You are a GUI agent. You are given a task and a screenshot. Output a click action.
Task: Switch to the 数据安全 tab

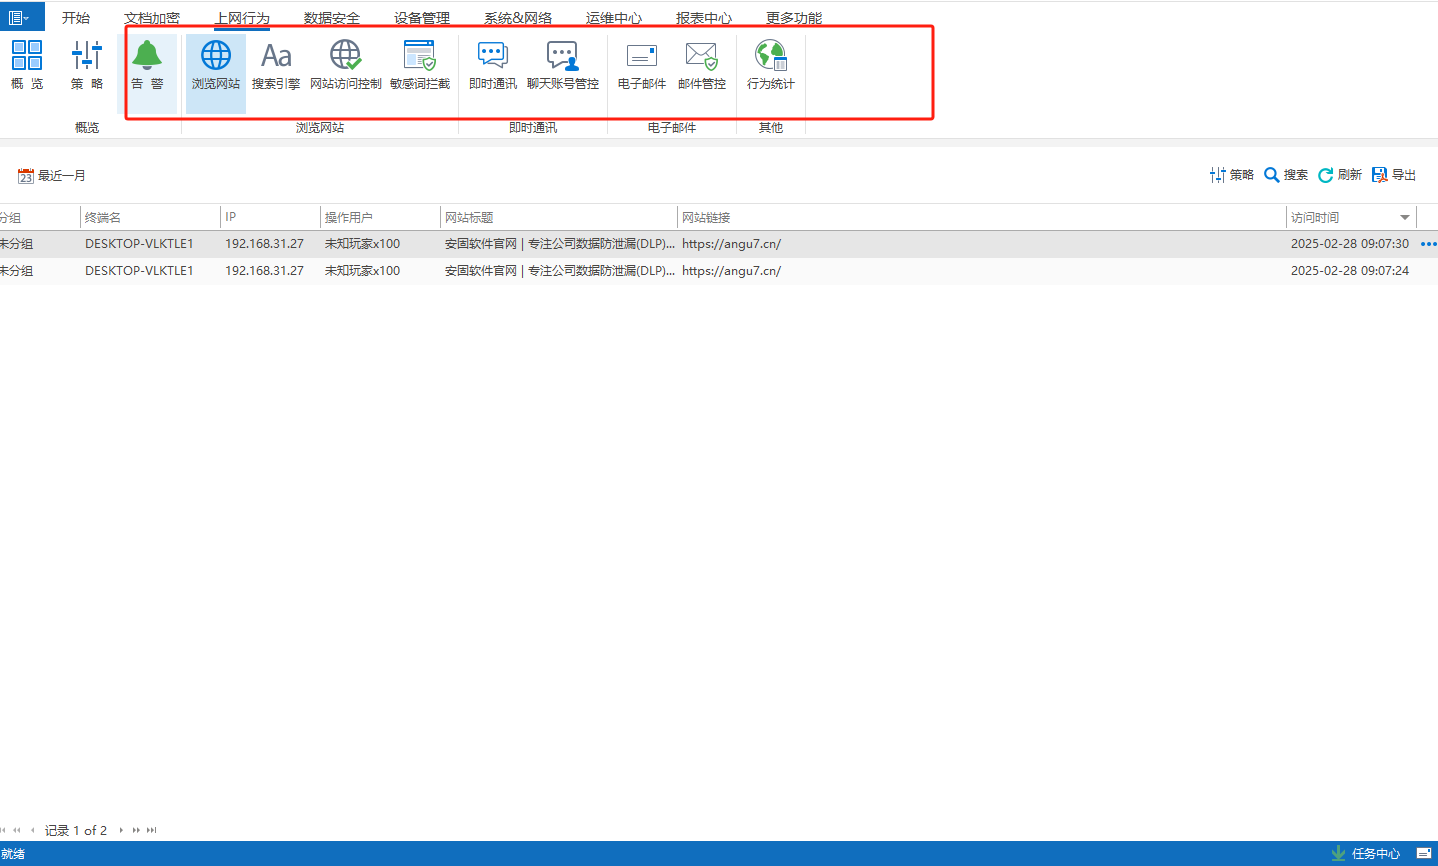click(x=332, y=18)
